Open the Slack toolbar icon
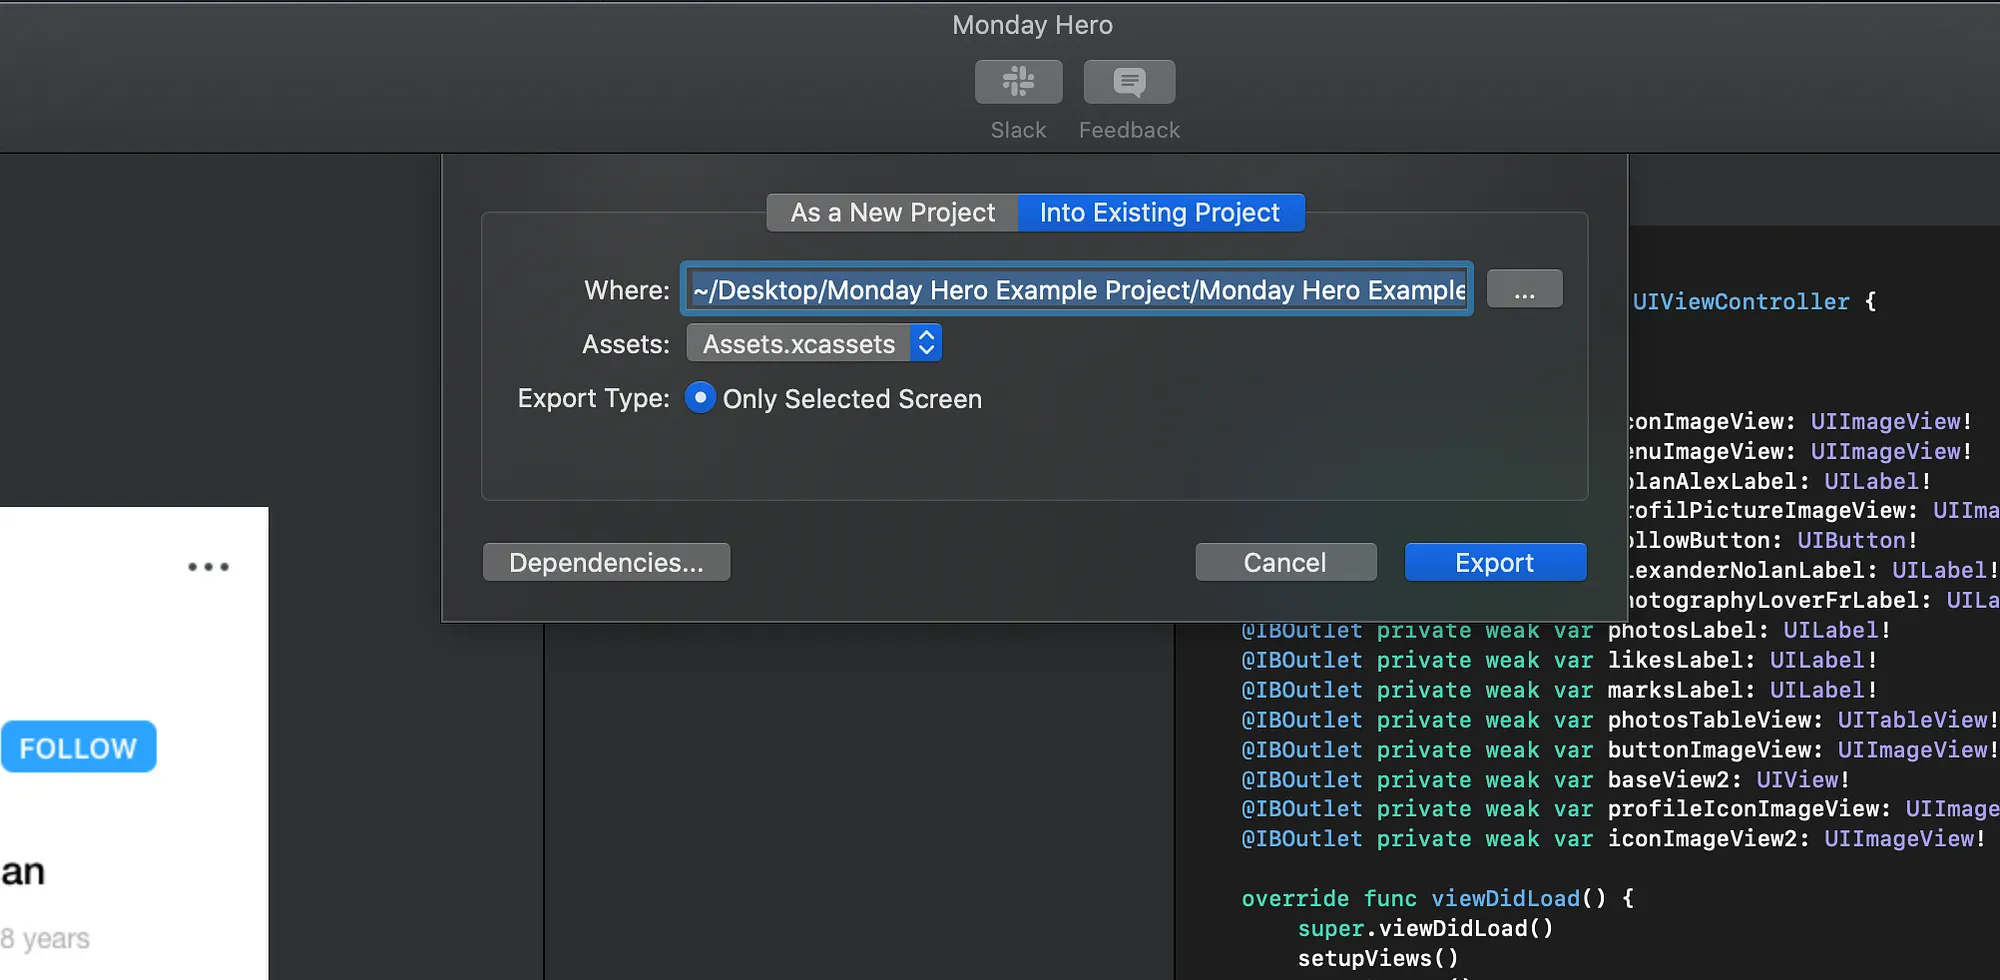The width and height of the screenshot is (2000, 980). [x=1018, y=82]
